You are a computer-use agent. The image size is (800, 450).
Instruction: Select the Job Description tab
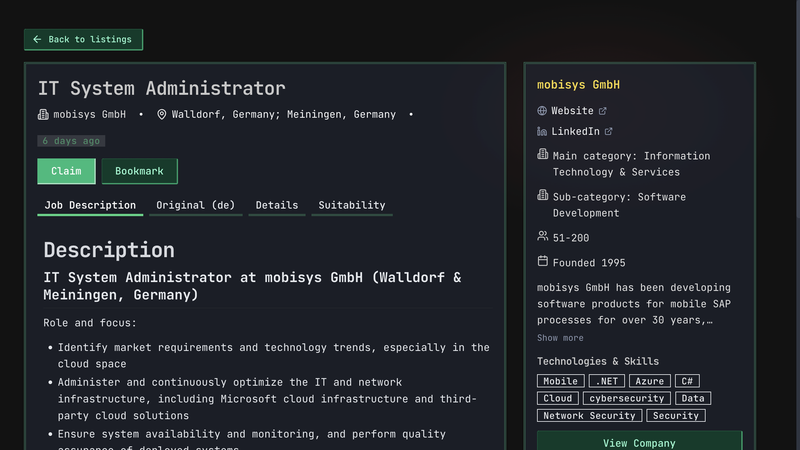(x=90, y=205)
